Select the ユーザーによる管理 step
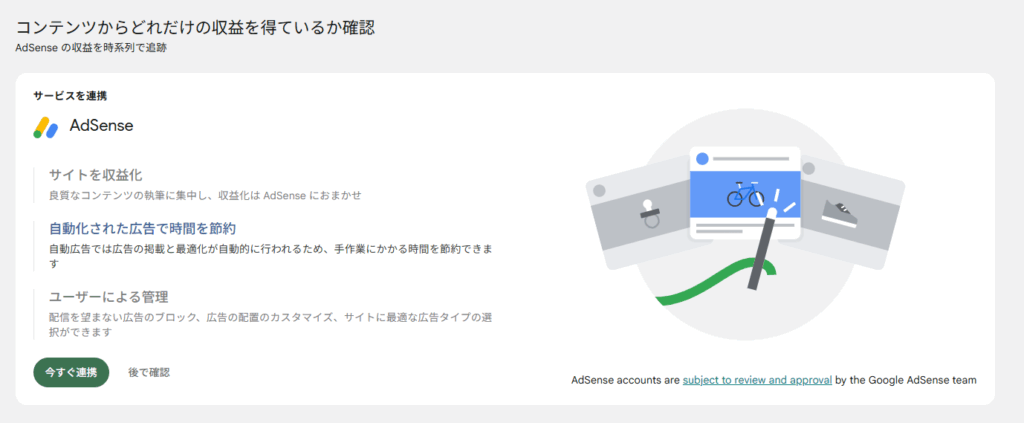The image size is (1024, 423). click(x=108, y=297)
